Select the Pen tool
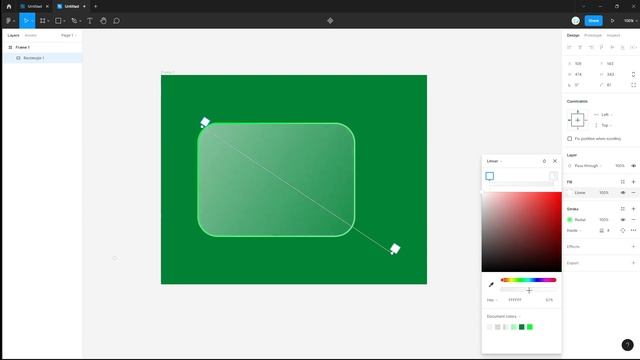This screenshot has width=640, height=360. pos(74,20)
